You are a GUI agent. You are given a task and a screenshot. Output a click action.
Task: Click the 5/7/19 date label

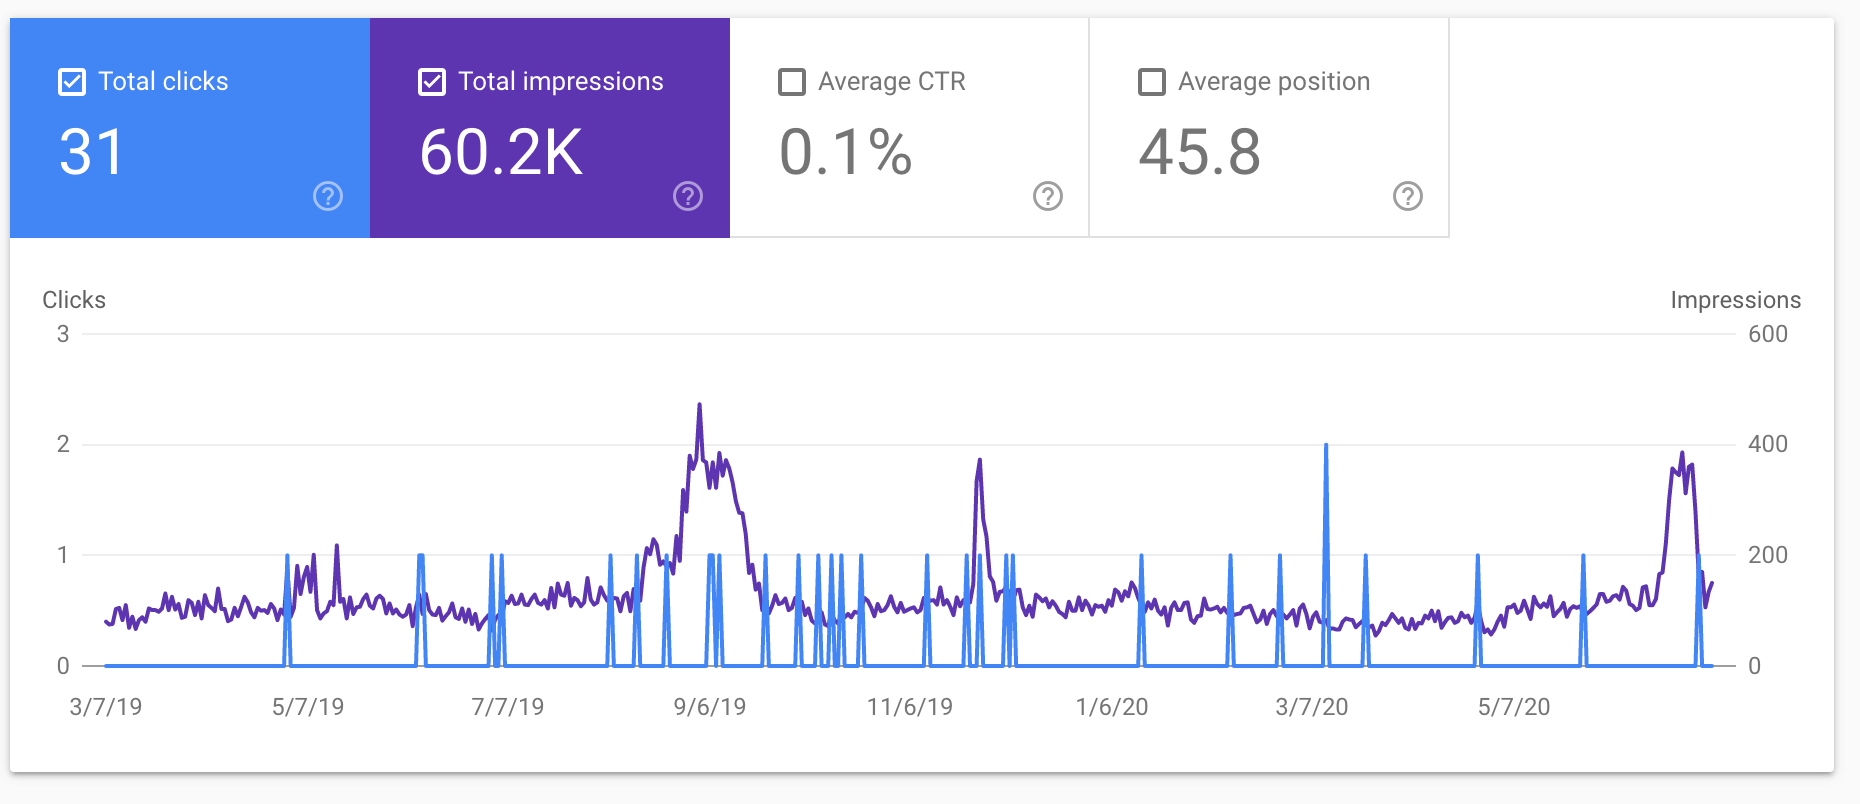coord(308,707)
